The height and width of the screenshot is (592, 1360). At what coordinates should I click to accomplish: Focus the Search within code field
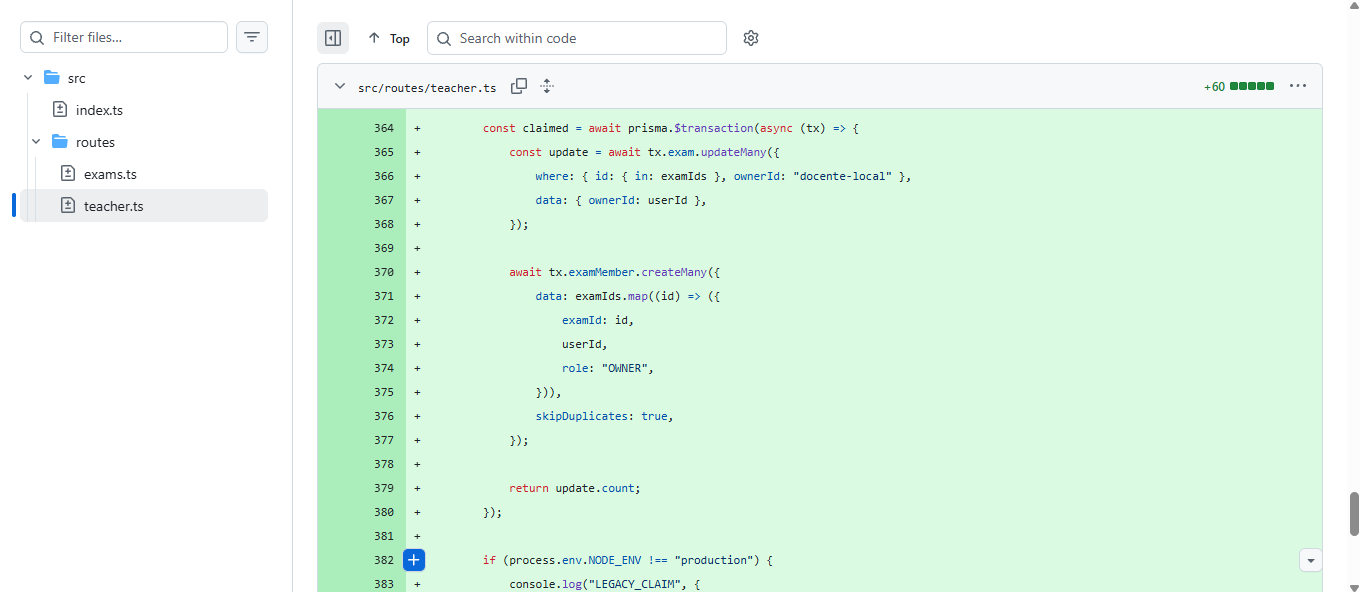pyautogui.click(x=577, y=38)
